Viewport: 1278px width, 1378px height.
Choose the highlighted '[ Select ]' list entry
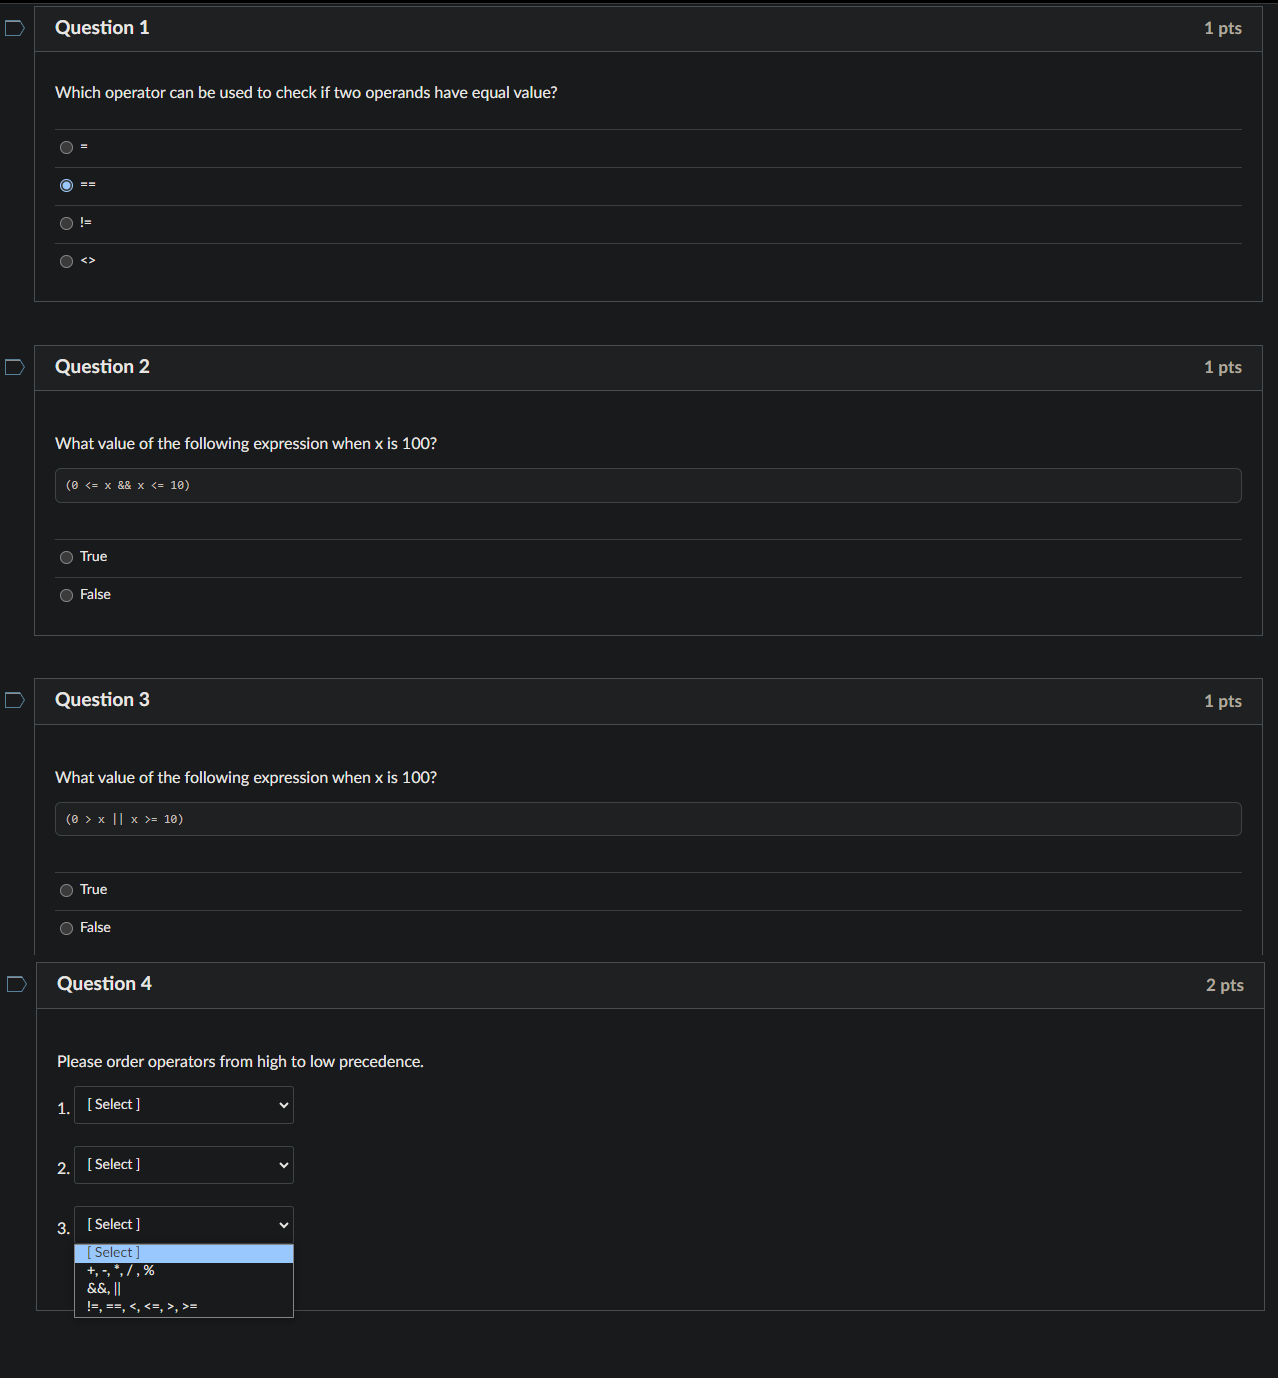click(184, 1254)
